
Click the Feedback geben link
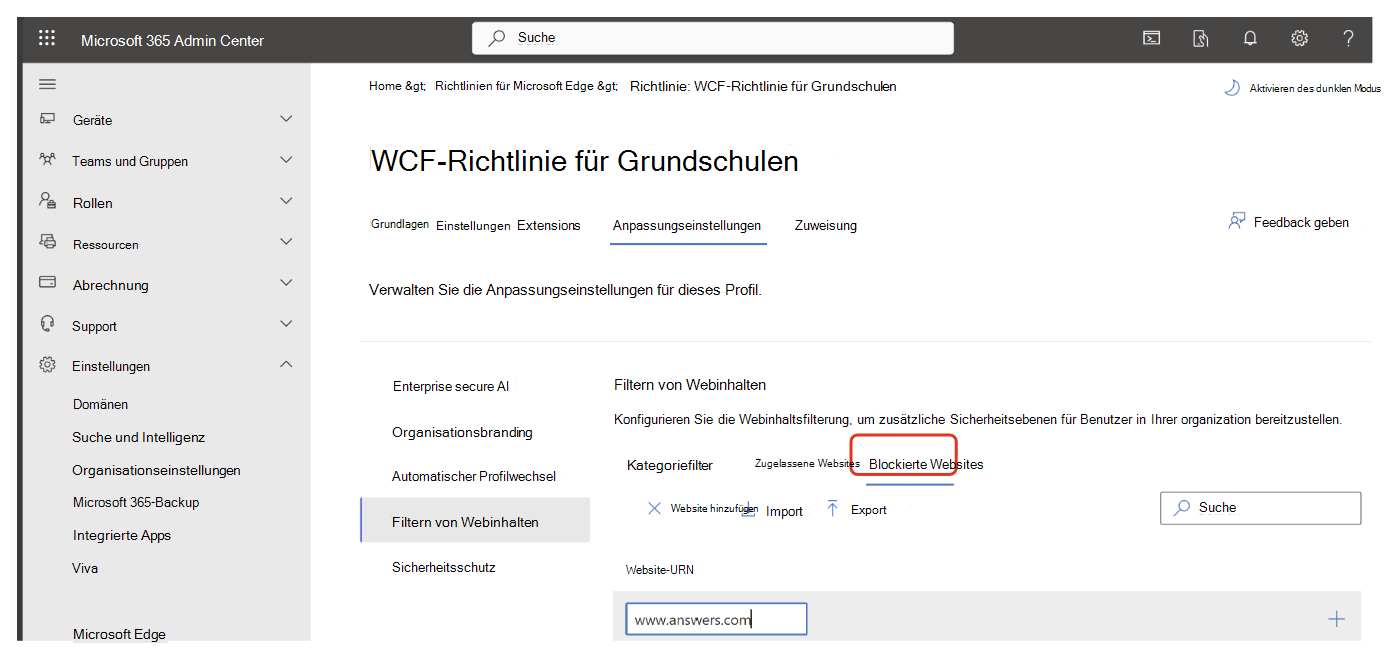(x=1289, y=222)
